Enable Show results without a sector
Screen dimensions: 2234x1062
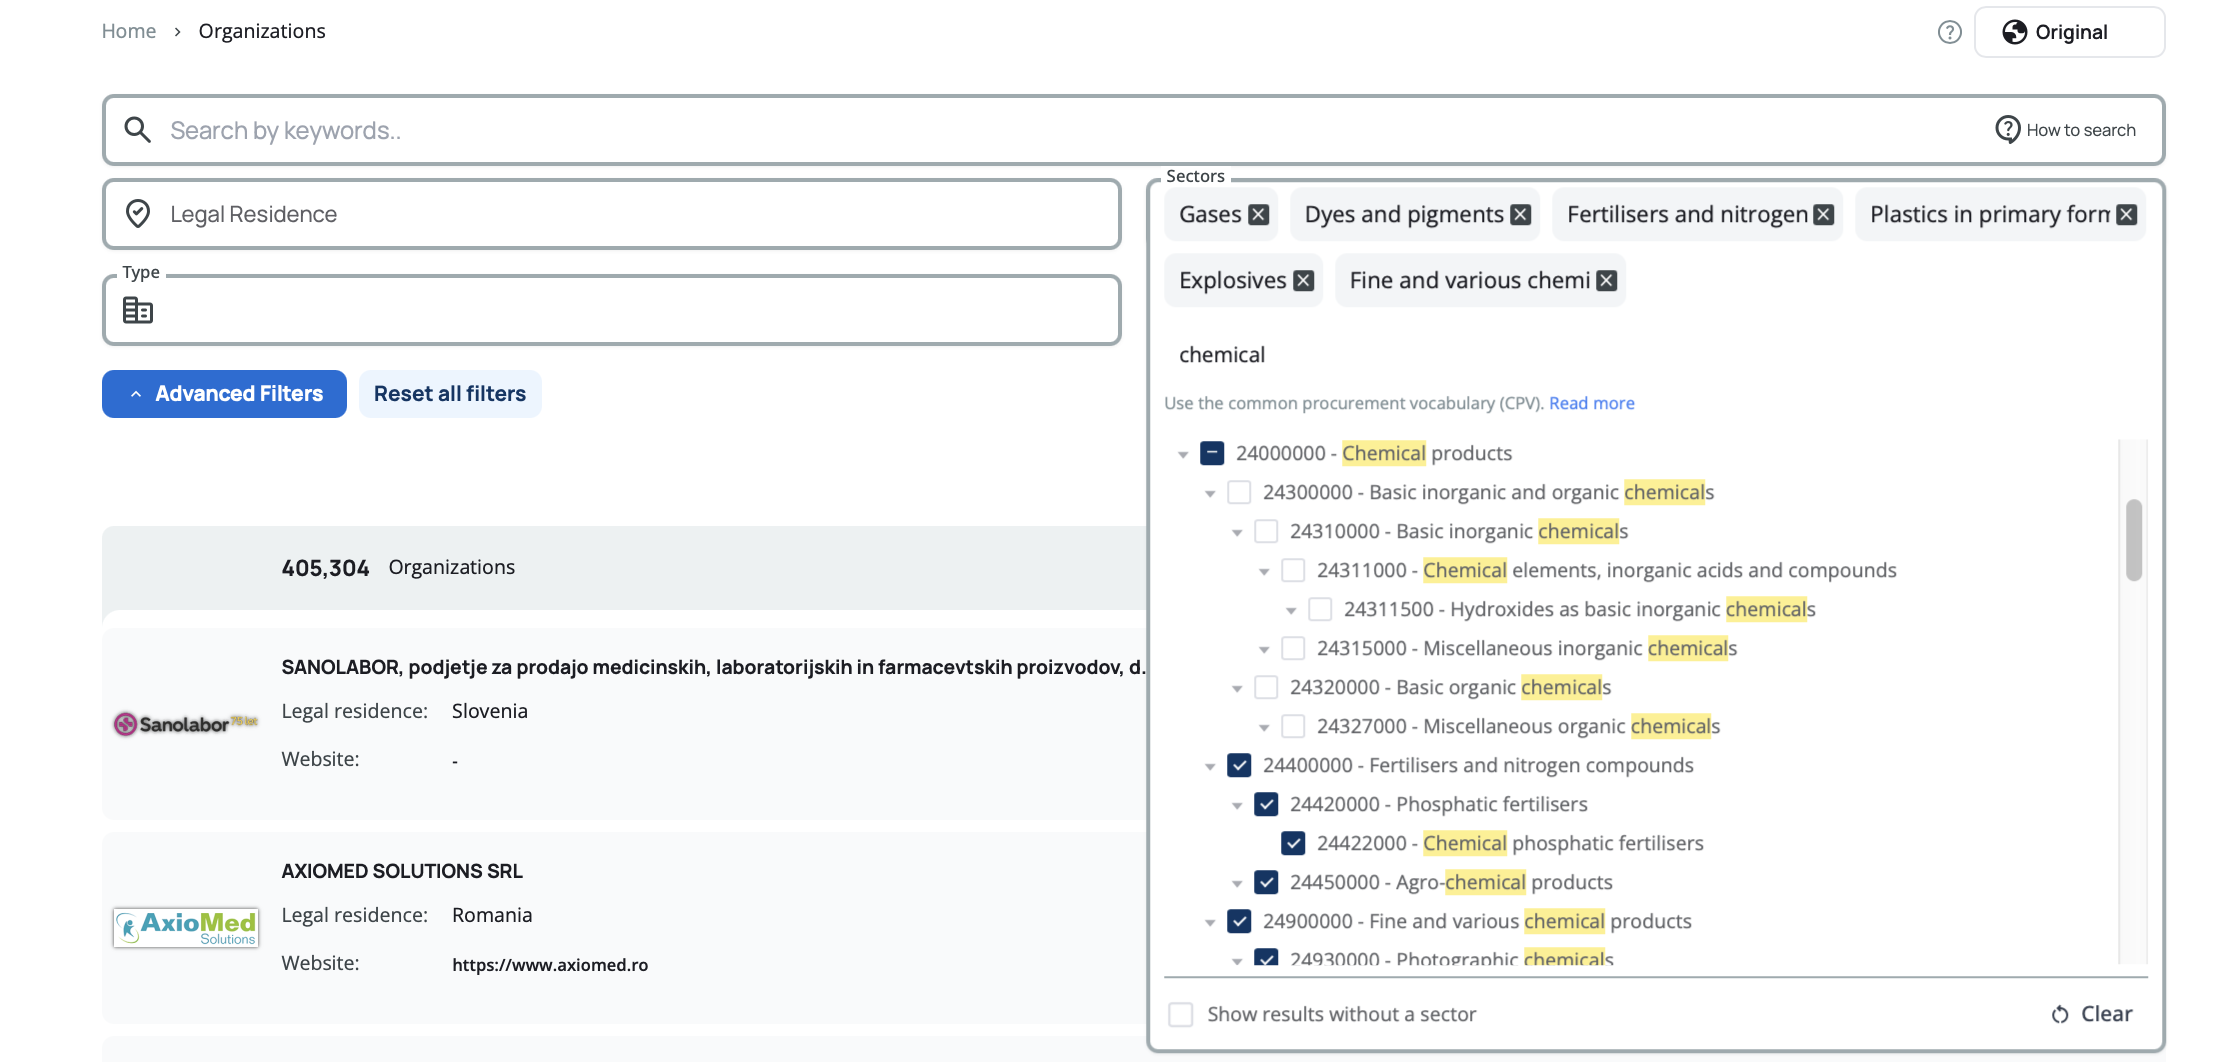1181,1014
